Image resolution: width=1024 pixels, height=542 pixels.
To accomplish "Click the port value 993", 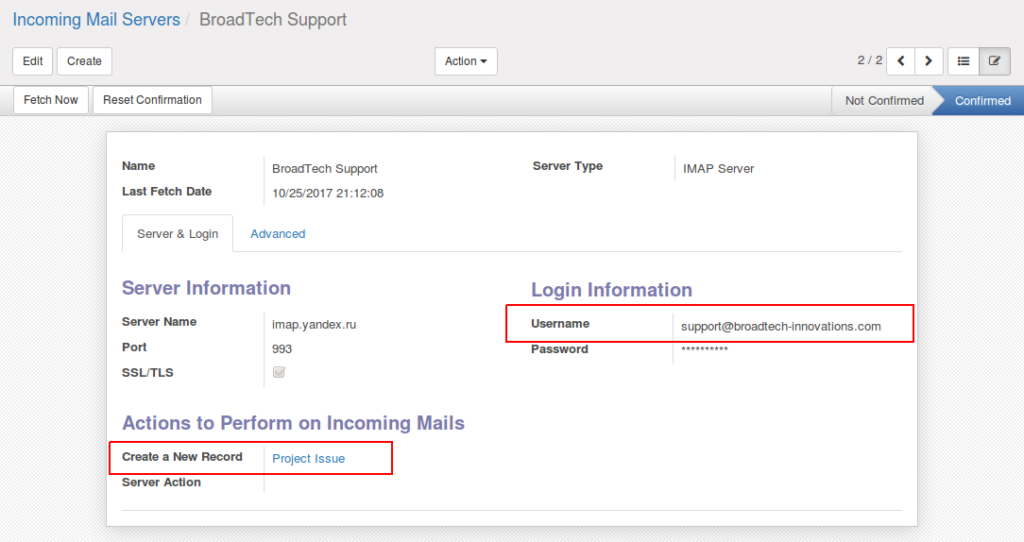I will 282,349.
